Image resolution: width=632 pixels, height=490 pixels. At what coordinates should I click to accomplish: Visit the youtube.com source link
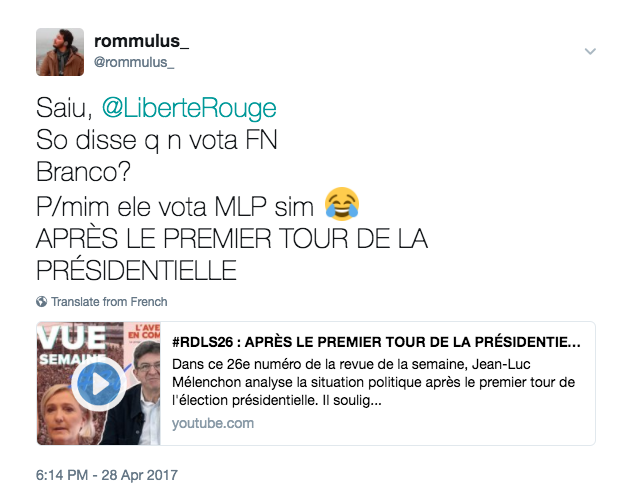213,423
